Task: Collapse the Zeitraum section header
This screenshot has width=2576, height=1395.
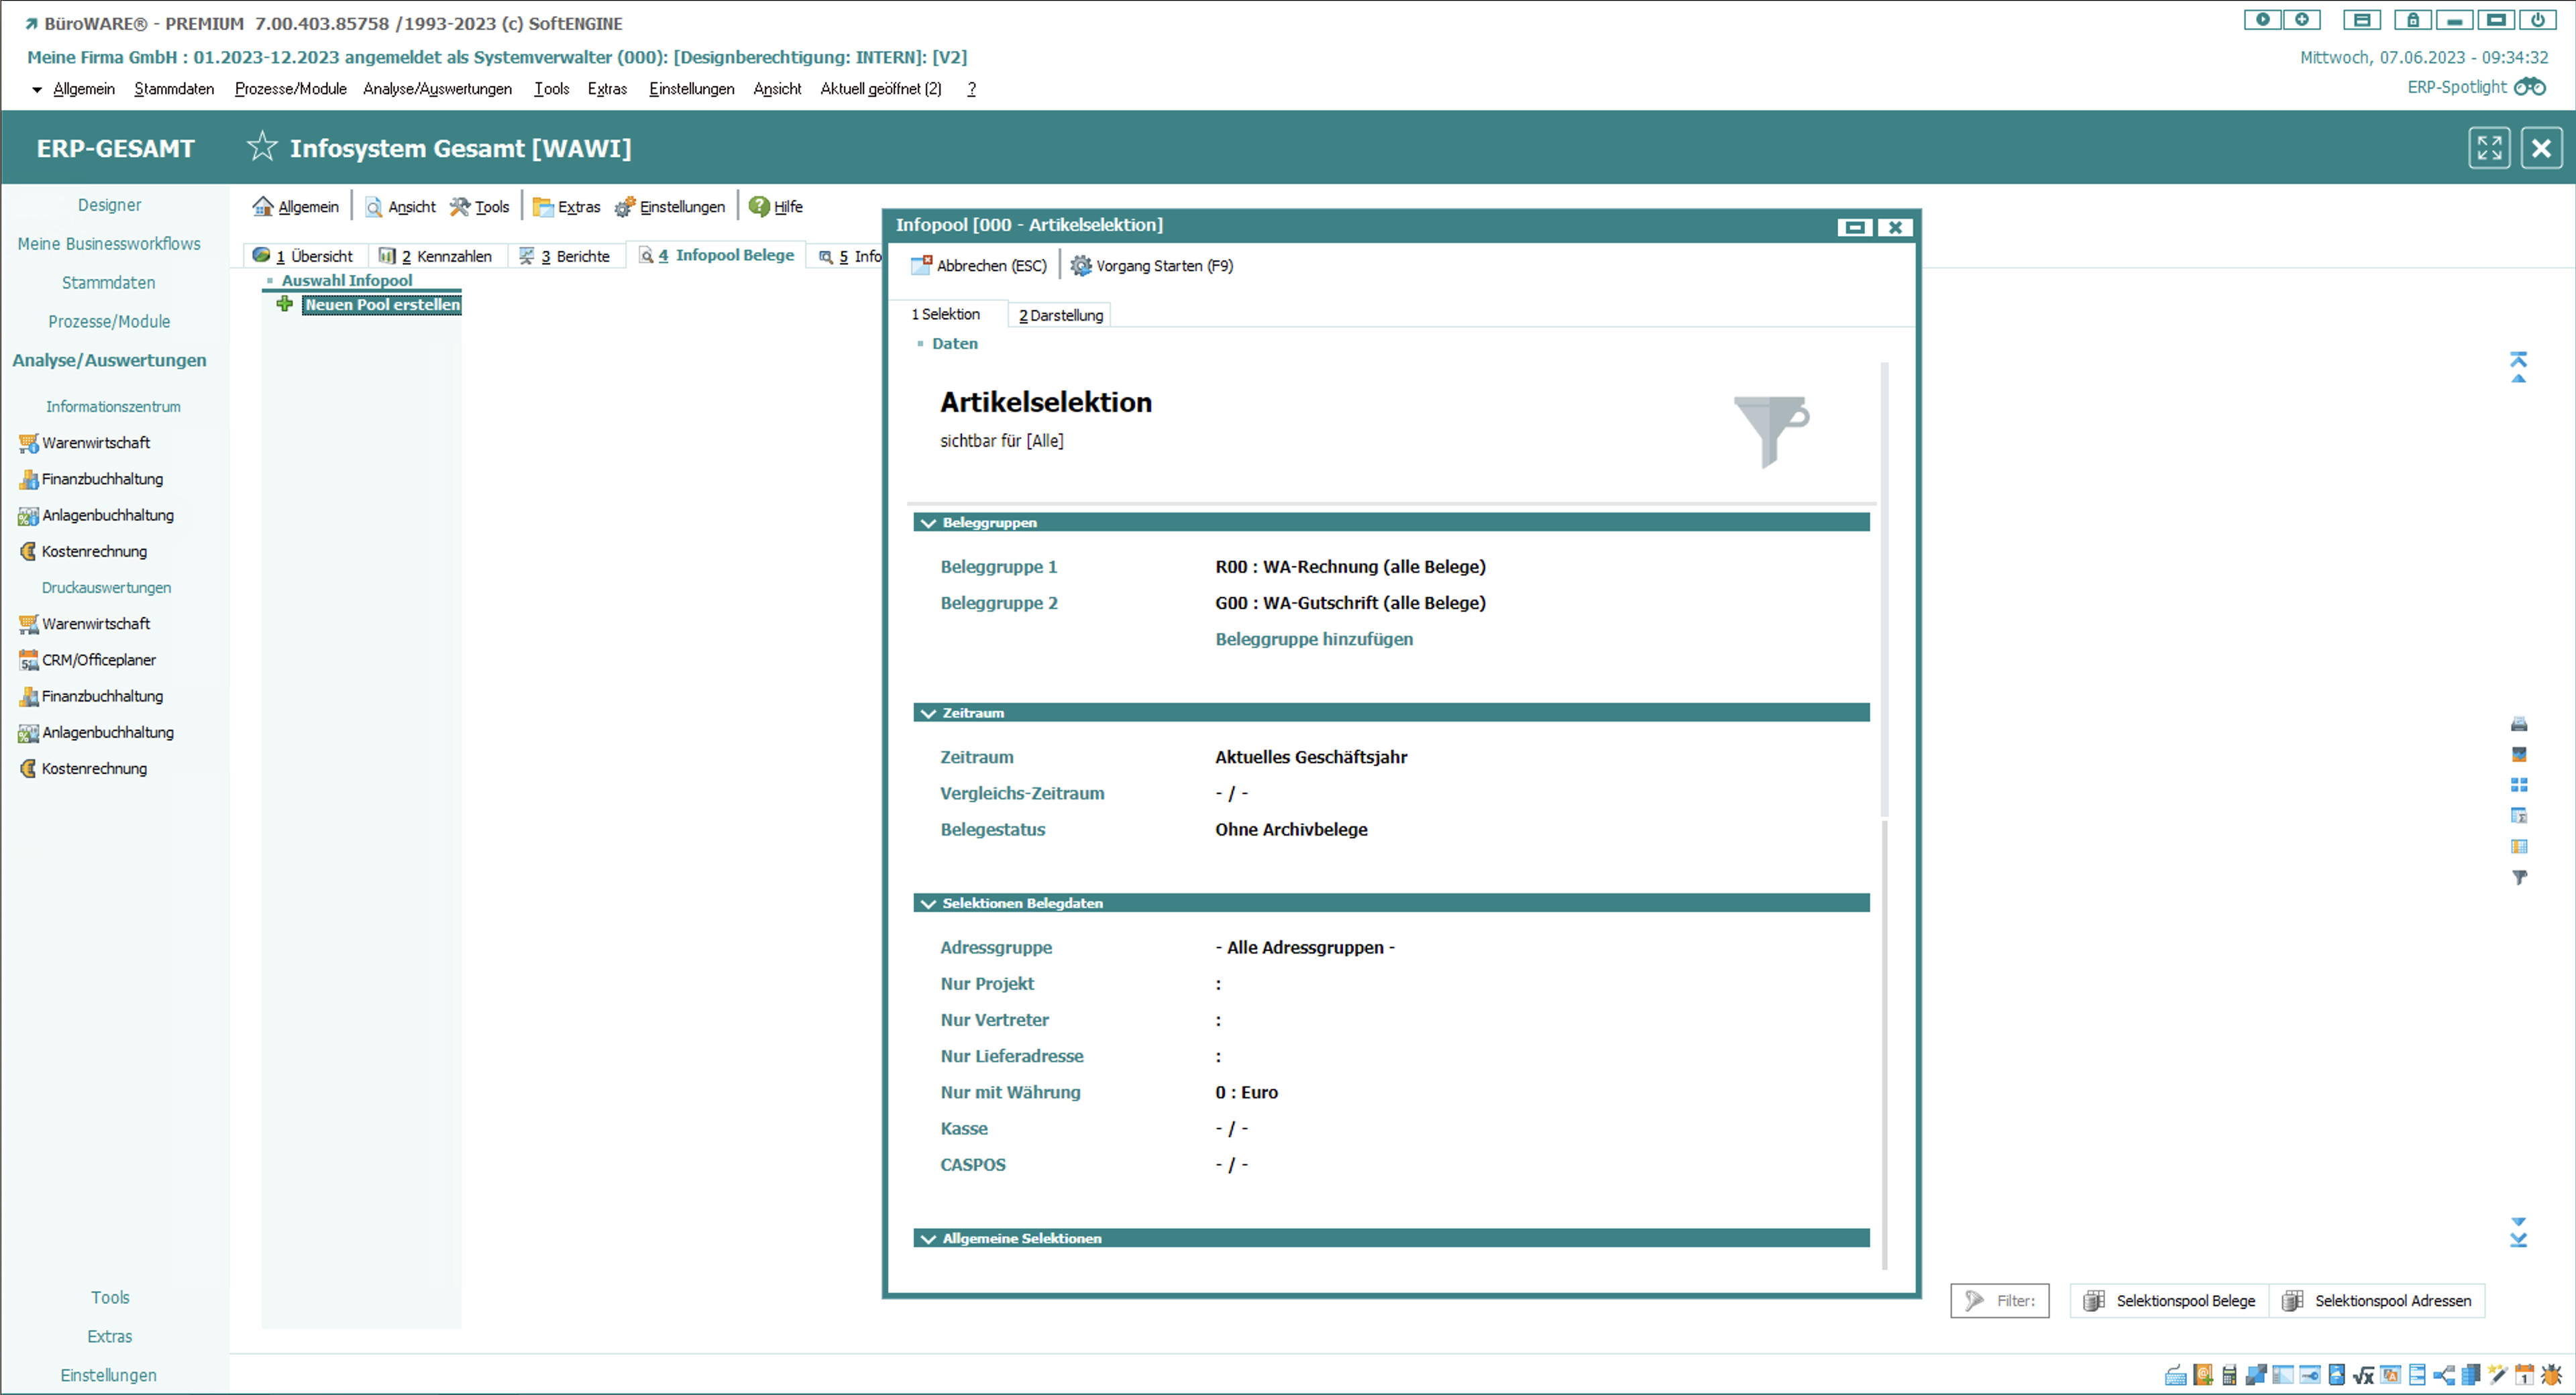Action: coord(928,713)
